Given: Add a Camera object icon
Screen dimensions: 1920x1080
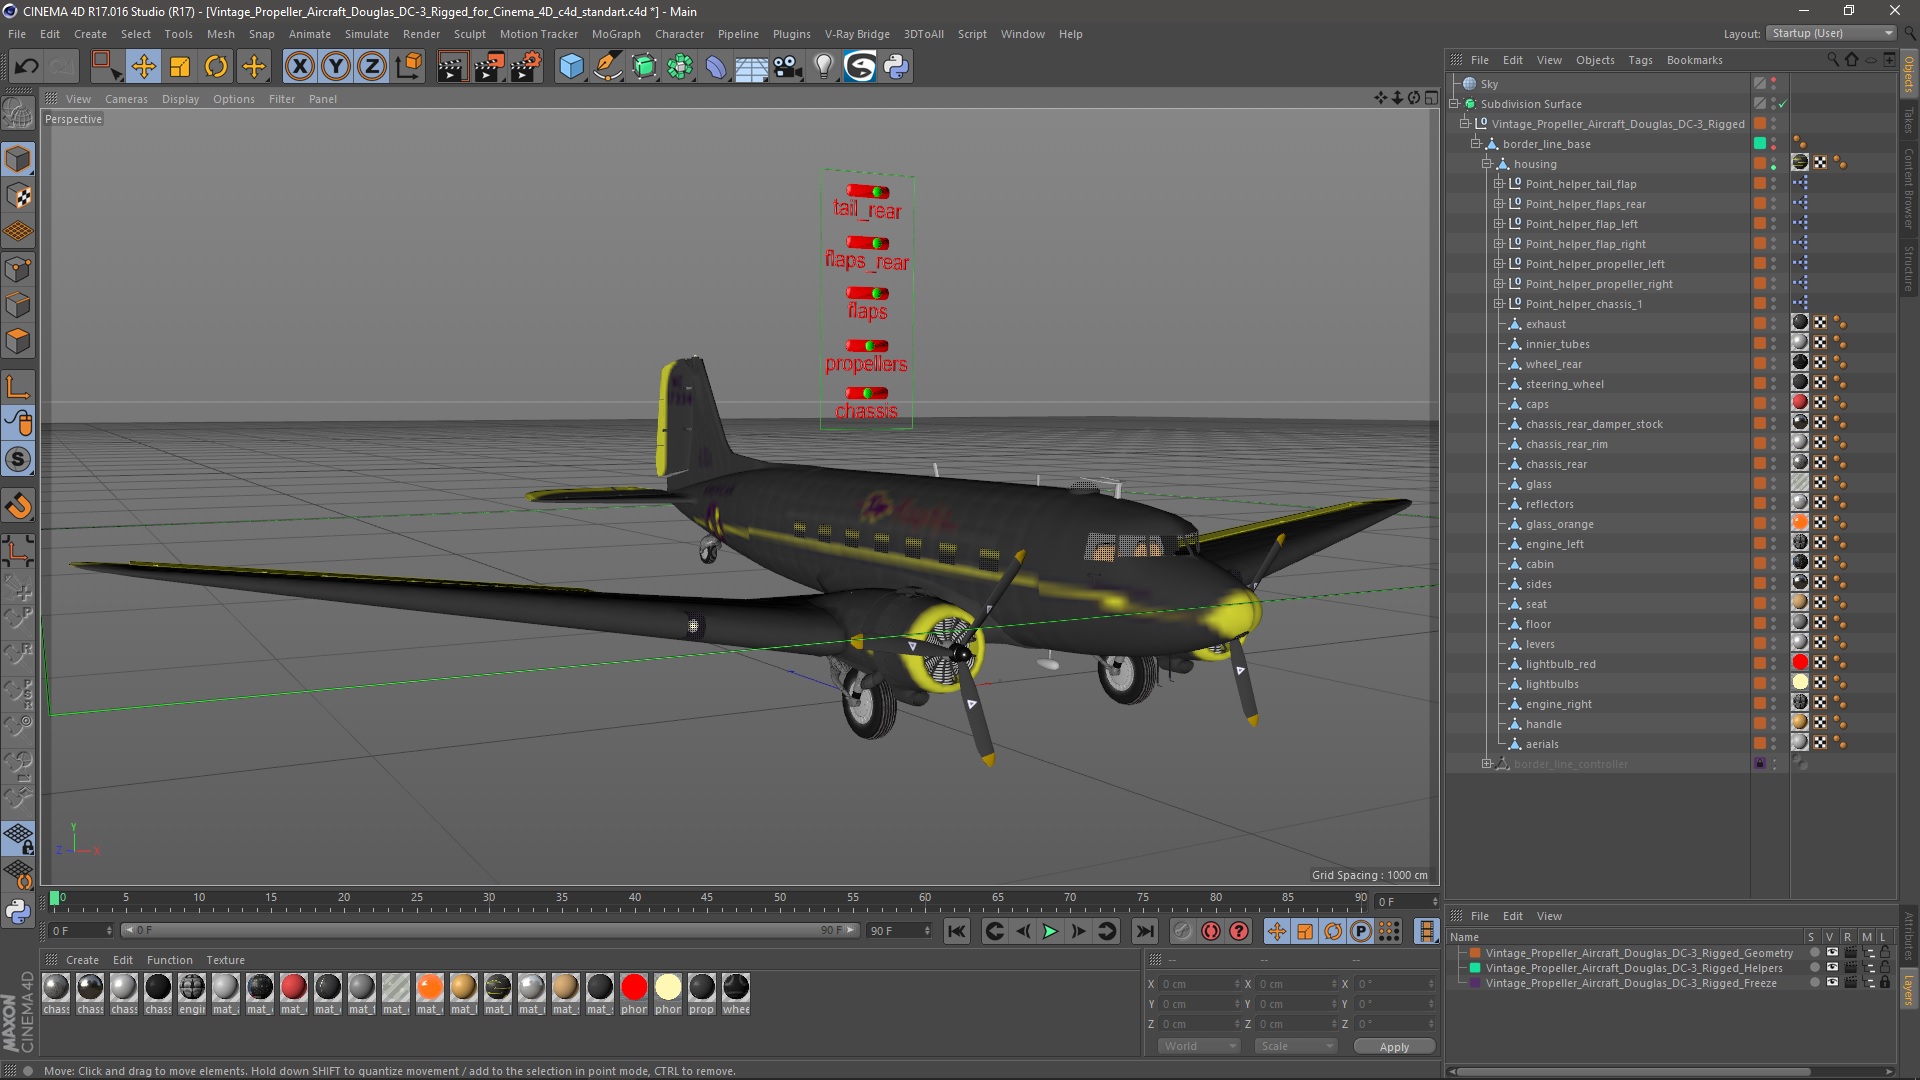Looking at the screenshot, I should click(788, 67).
